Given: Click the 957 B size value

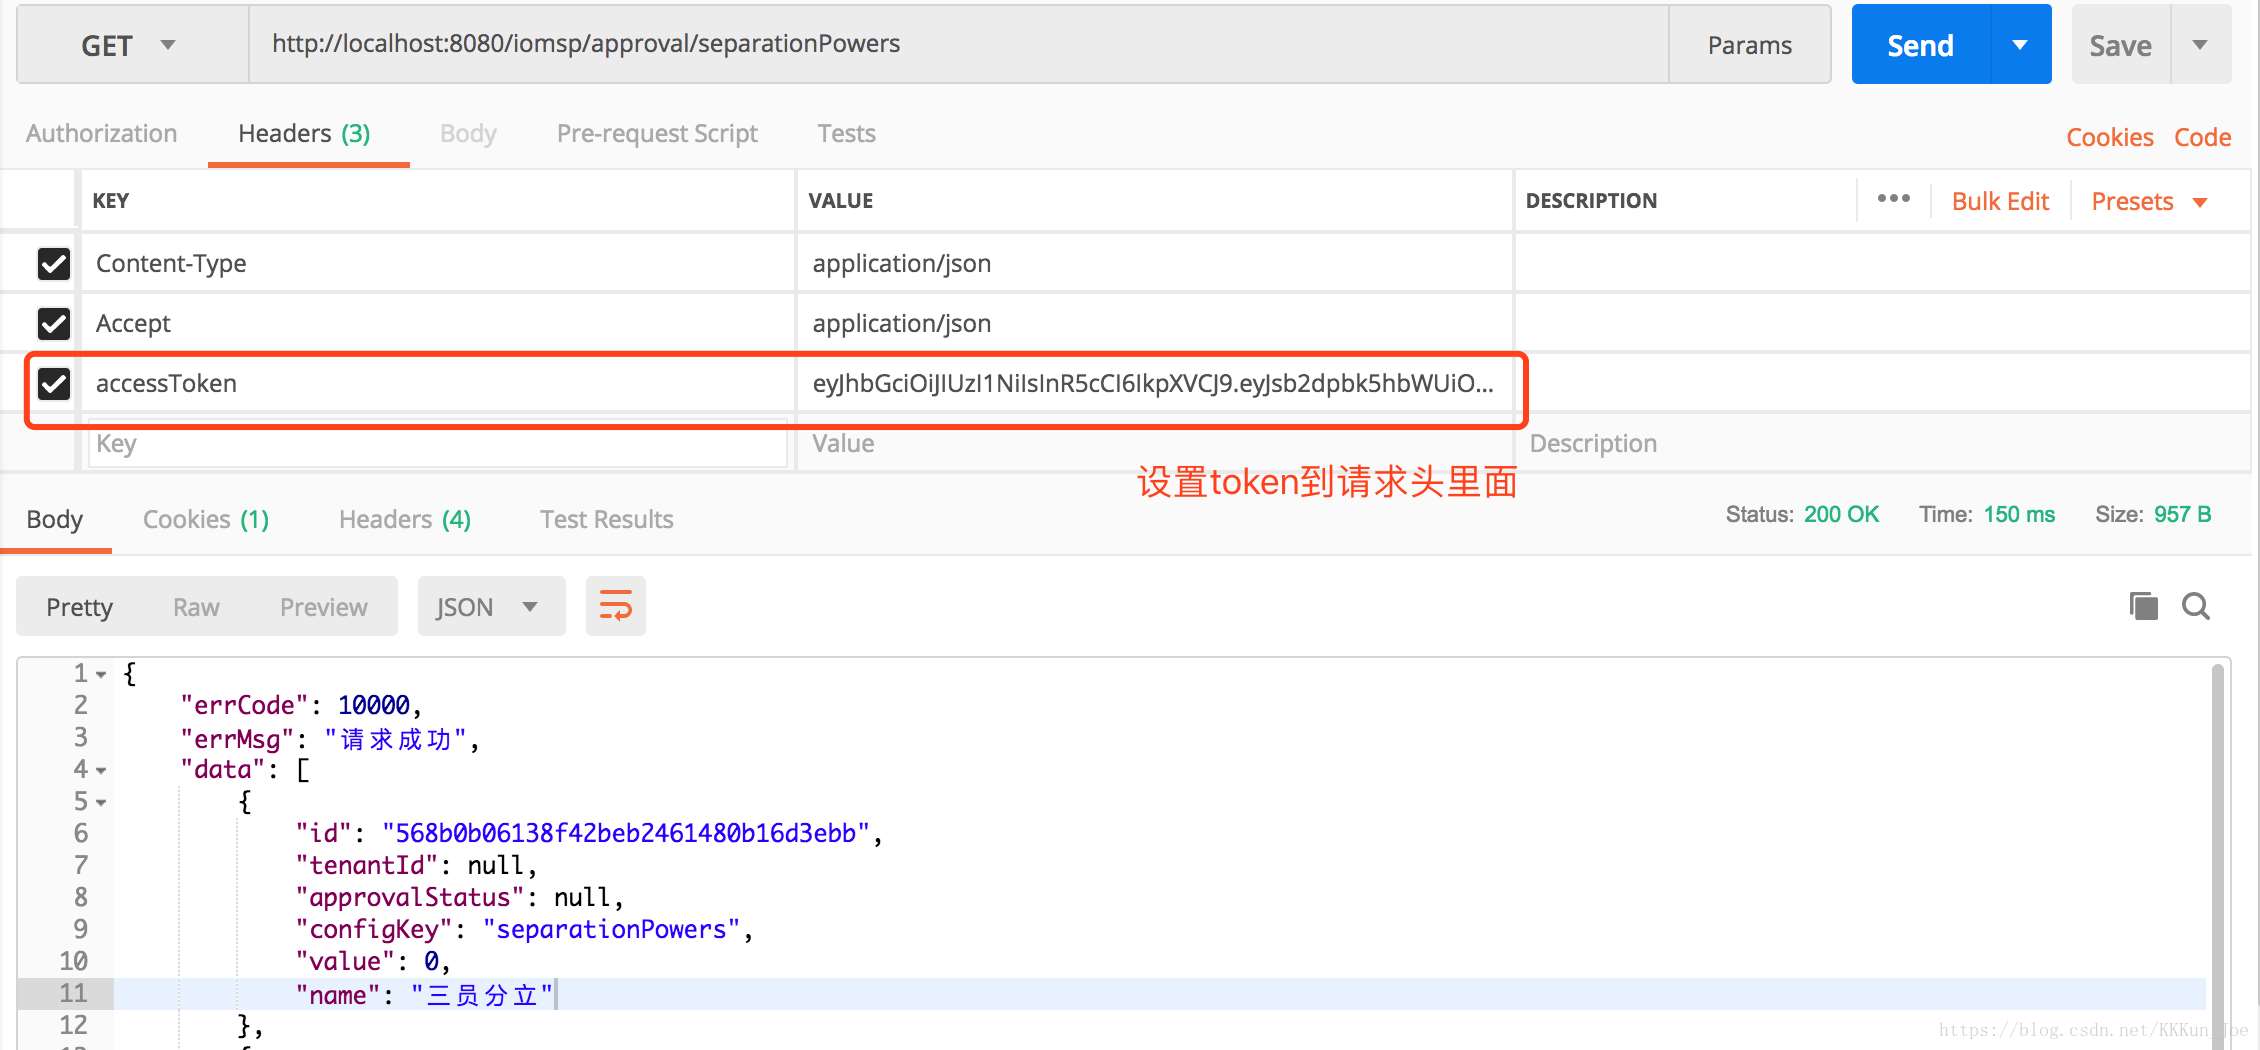Looking at the screenshot, I should (x=2182, y=514).
